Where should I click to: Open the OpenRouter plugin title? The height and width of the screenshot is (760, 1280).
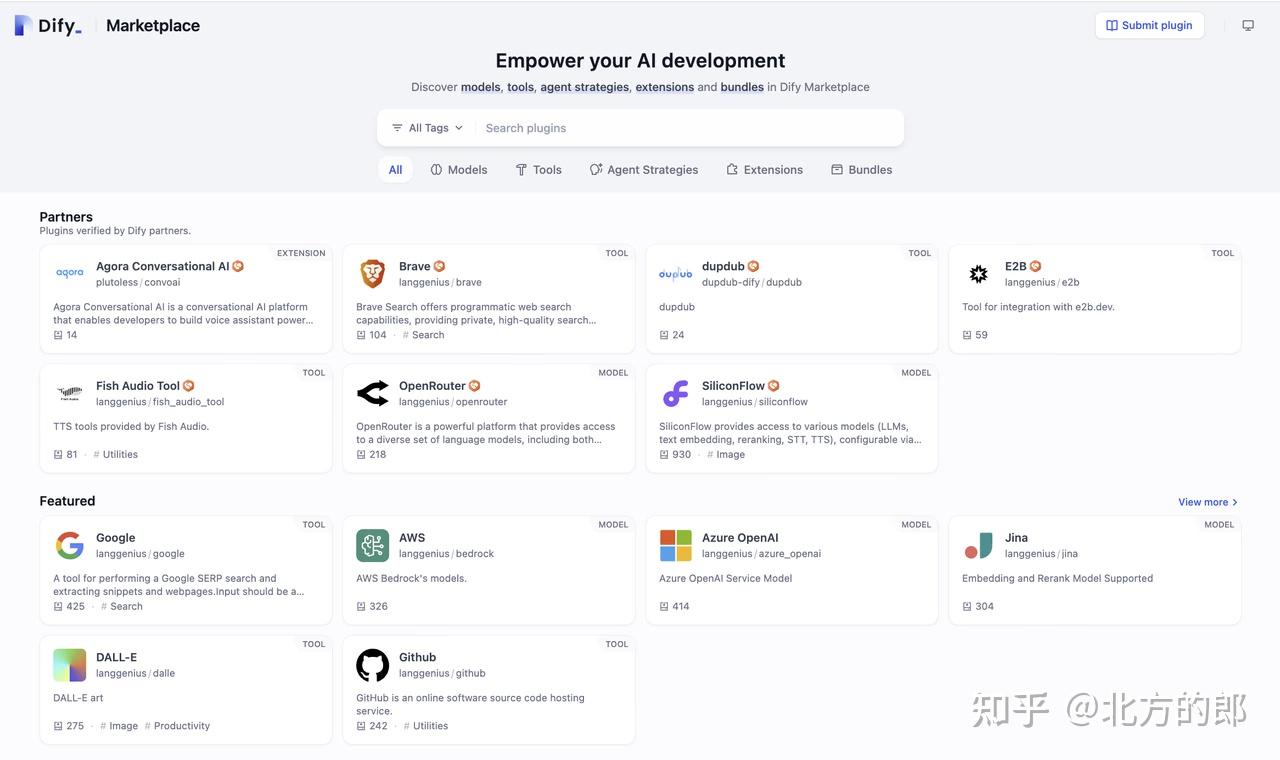433,386
